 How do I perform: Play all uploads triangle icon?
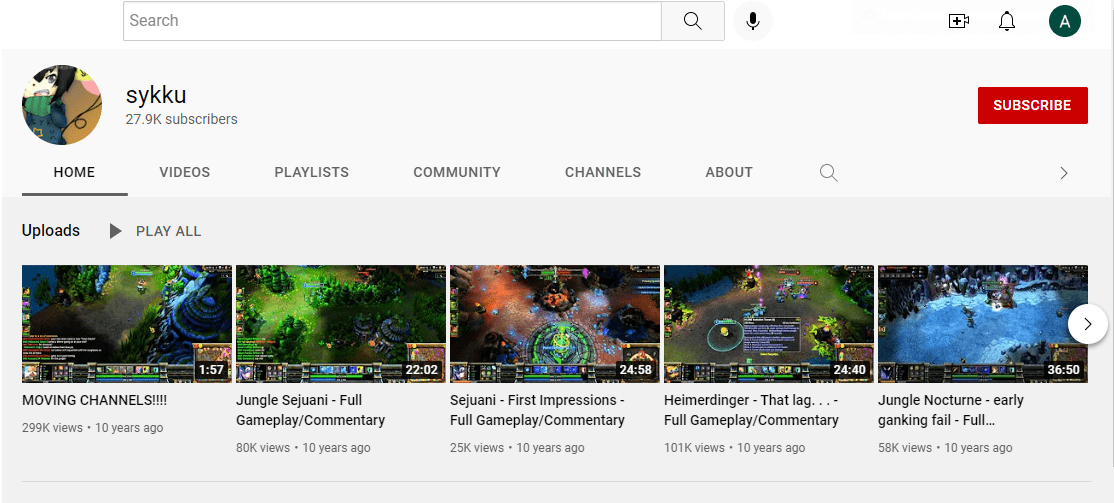point(115,231)
